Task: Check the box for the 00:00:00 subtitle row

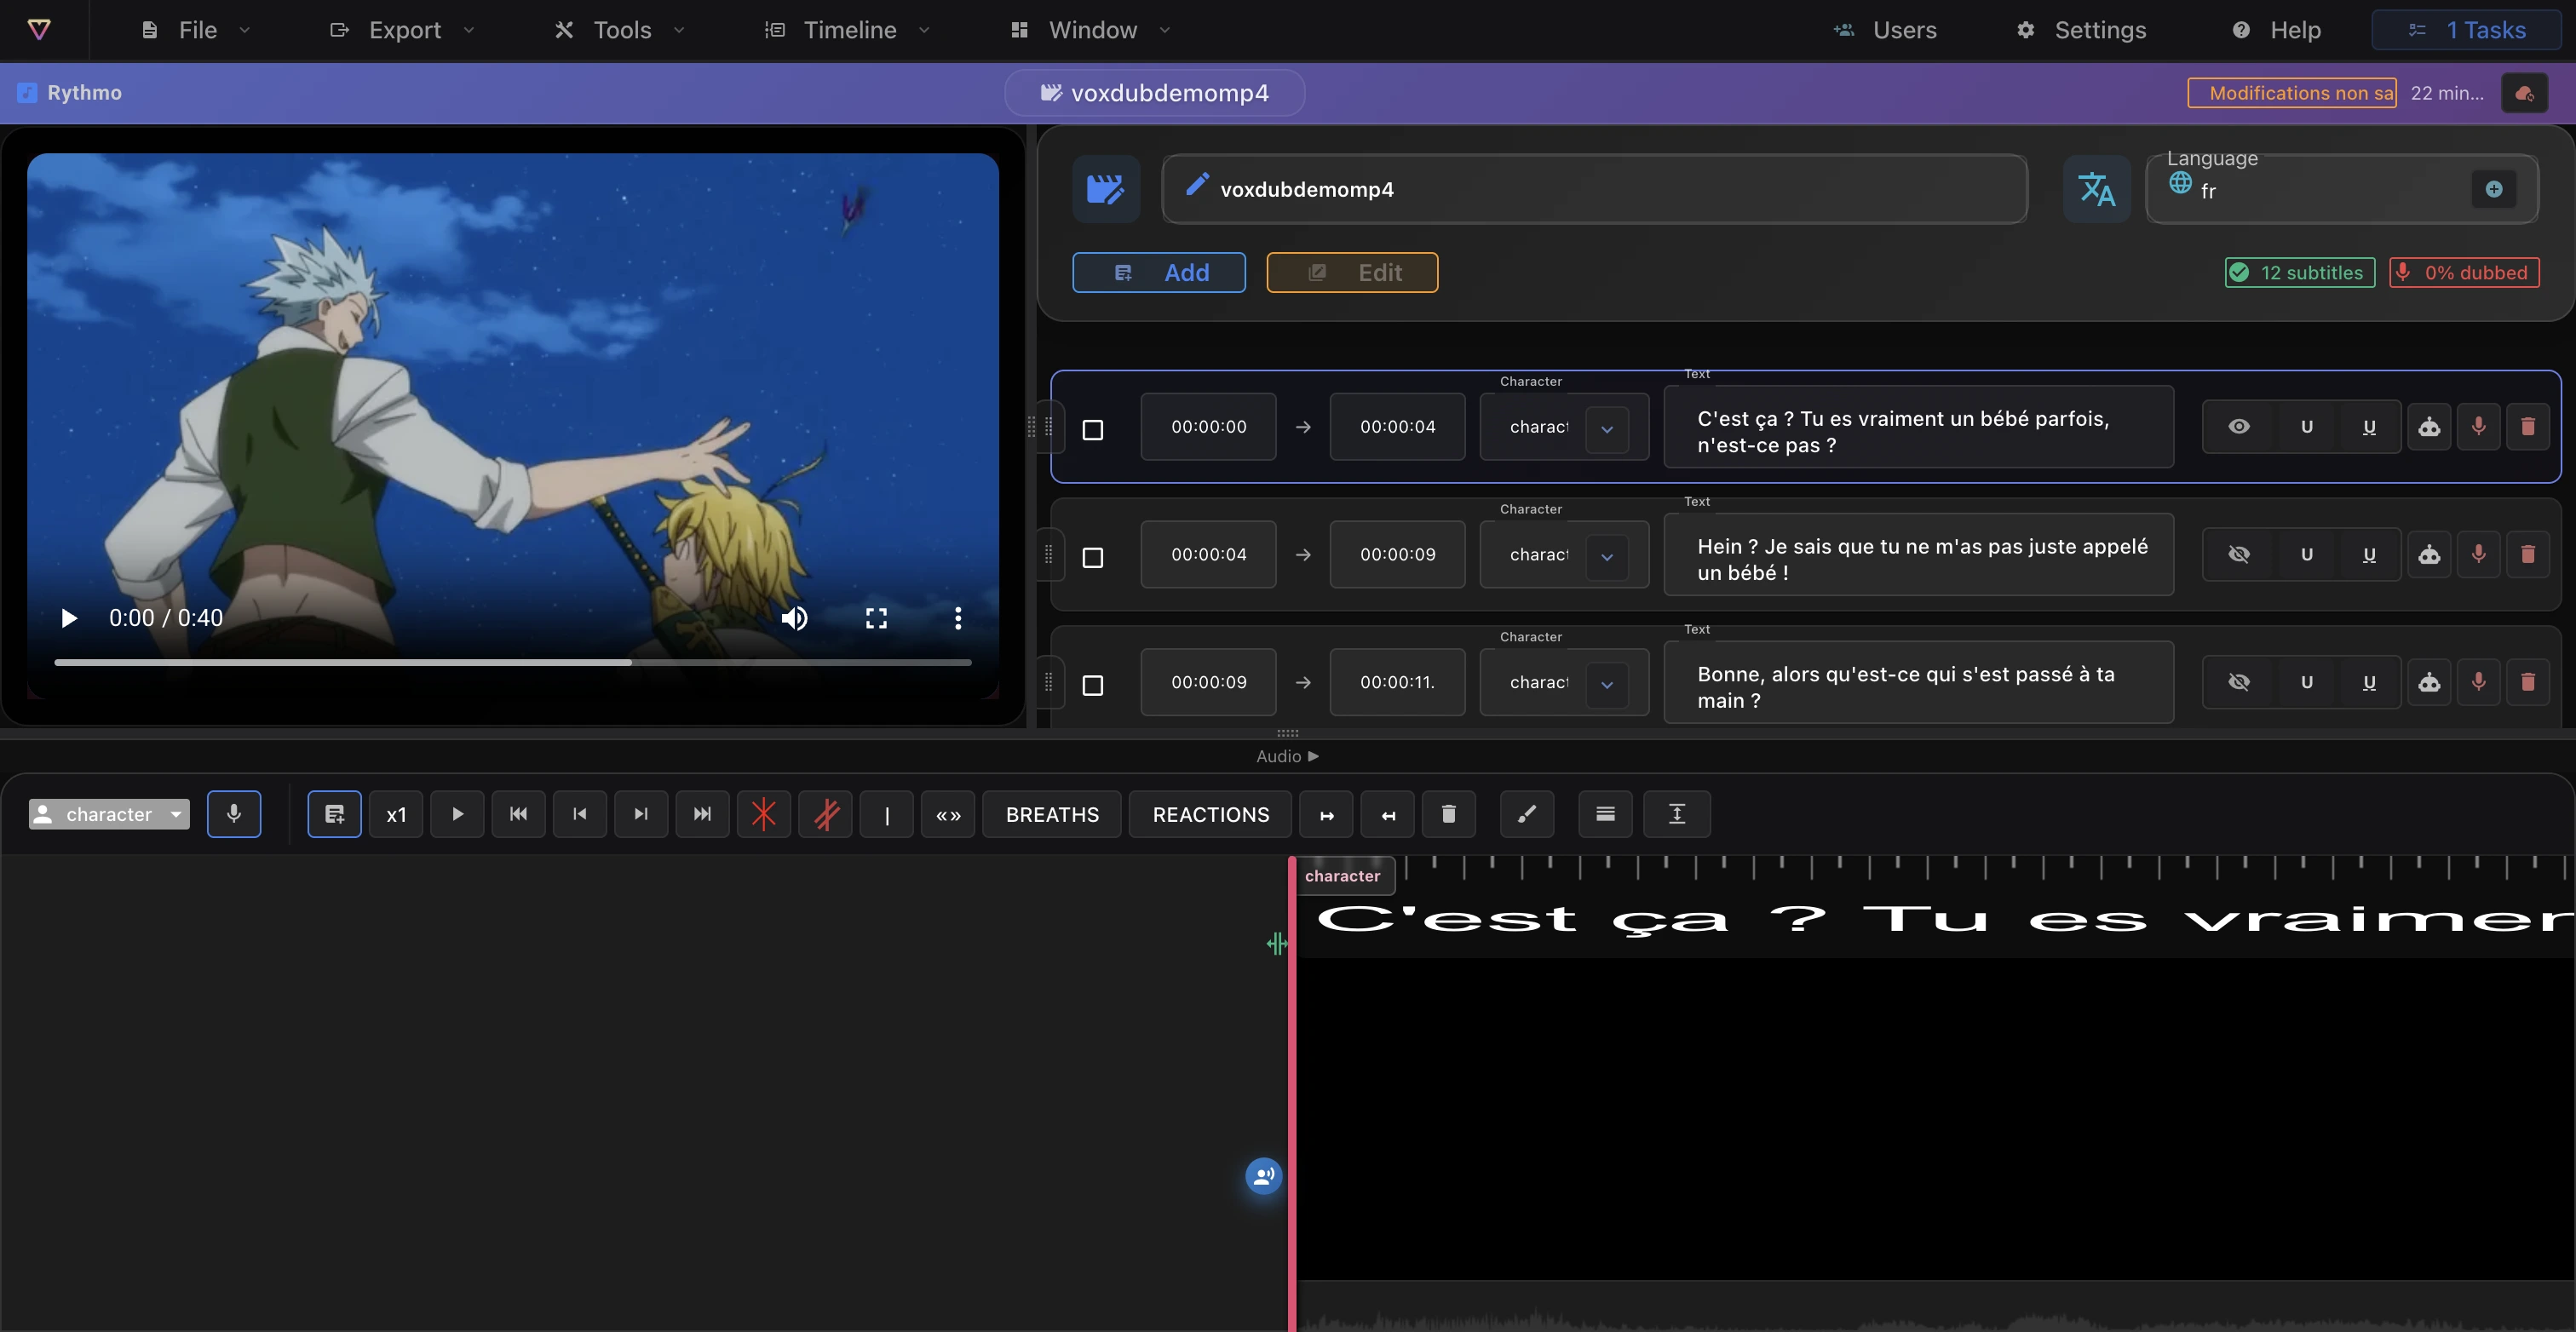Action: (x=1093, y=430)
